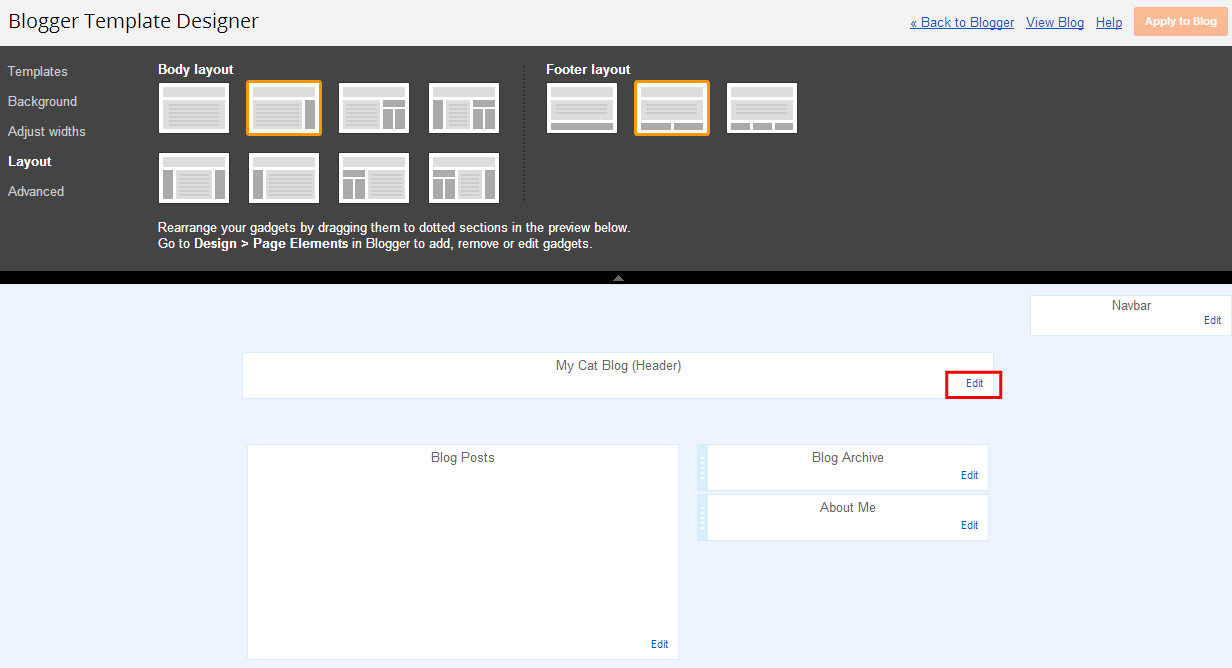Choose the one-column footer layout
The width and height of the screenshot is (1232, 668).
[x=582, y=108]
